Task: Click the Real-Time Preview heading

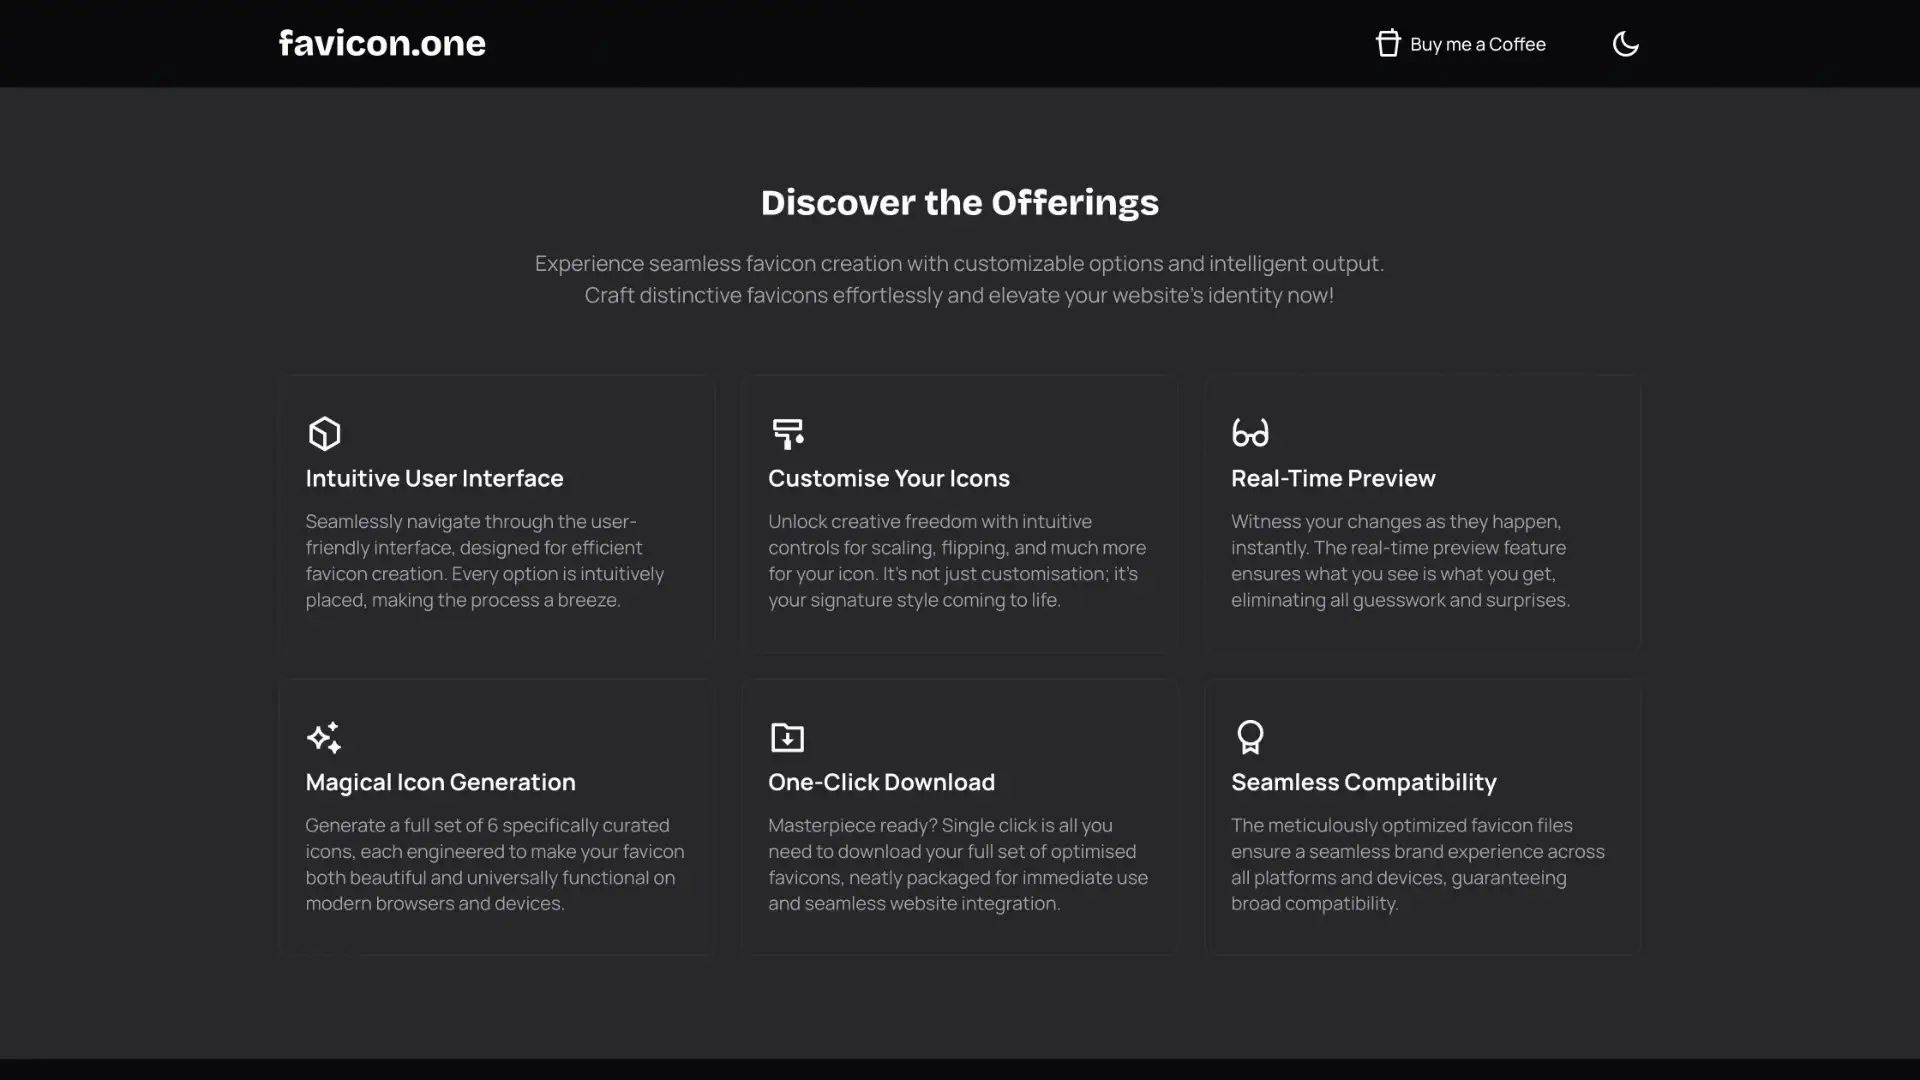Action: click(x=1332, y=478)
